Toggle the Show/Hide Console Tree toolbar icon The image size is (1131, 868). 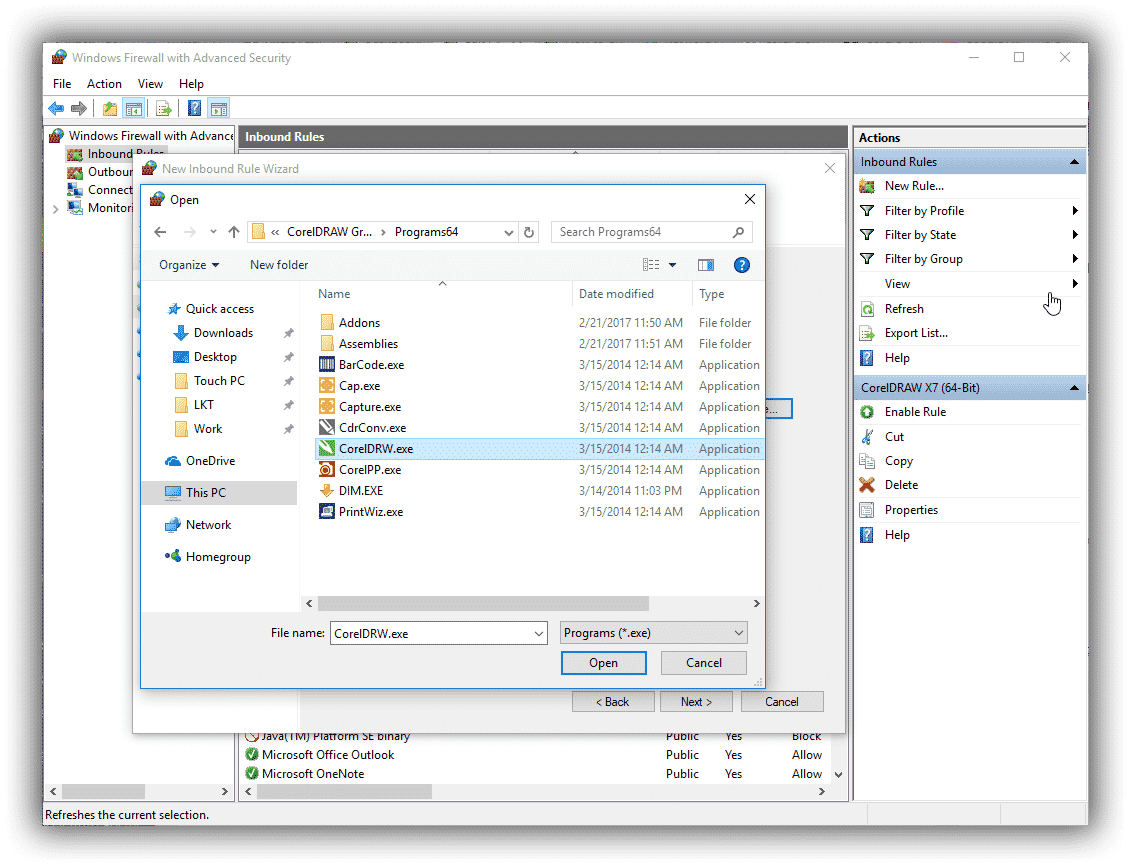pyautogui.click(x=133, y=109)
